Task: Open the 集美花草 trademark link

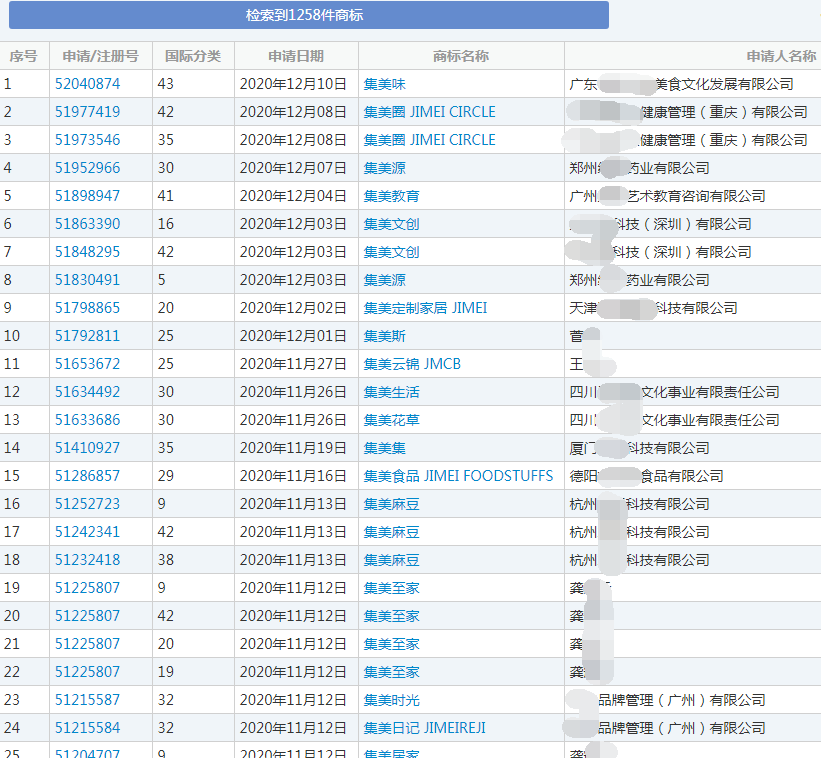Action: click(x=393, y=420)
